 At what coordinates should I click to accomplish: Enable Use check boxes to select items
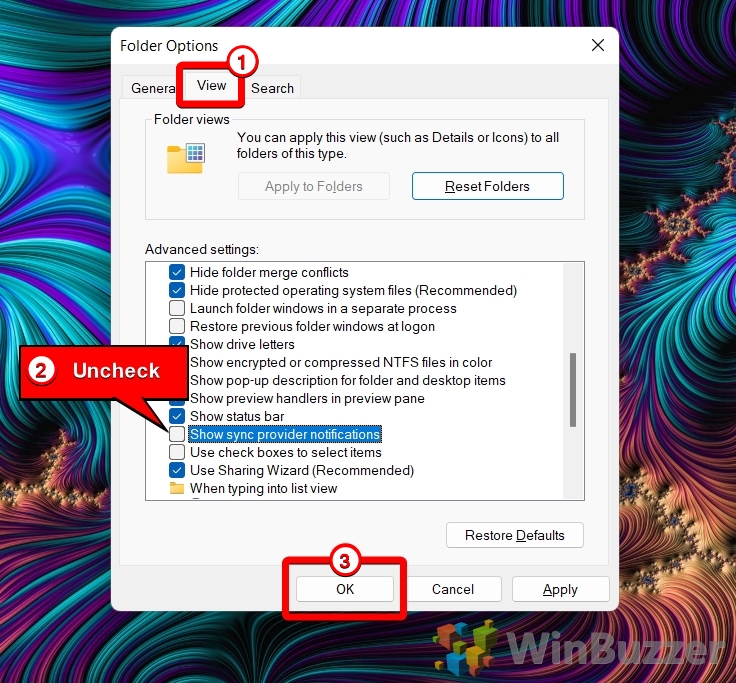point(177,452)
